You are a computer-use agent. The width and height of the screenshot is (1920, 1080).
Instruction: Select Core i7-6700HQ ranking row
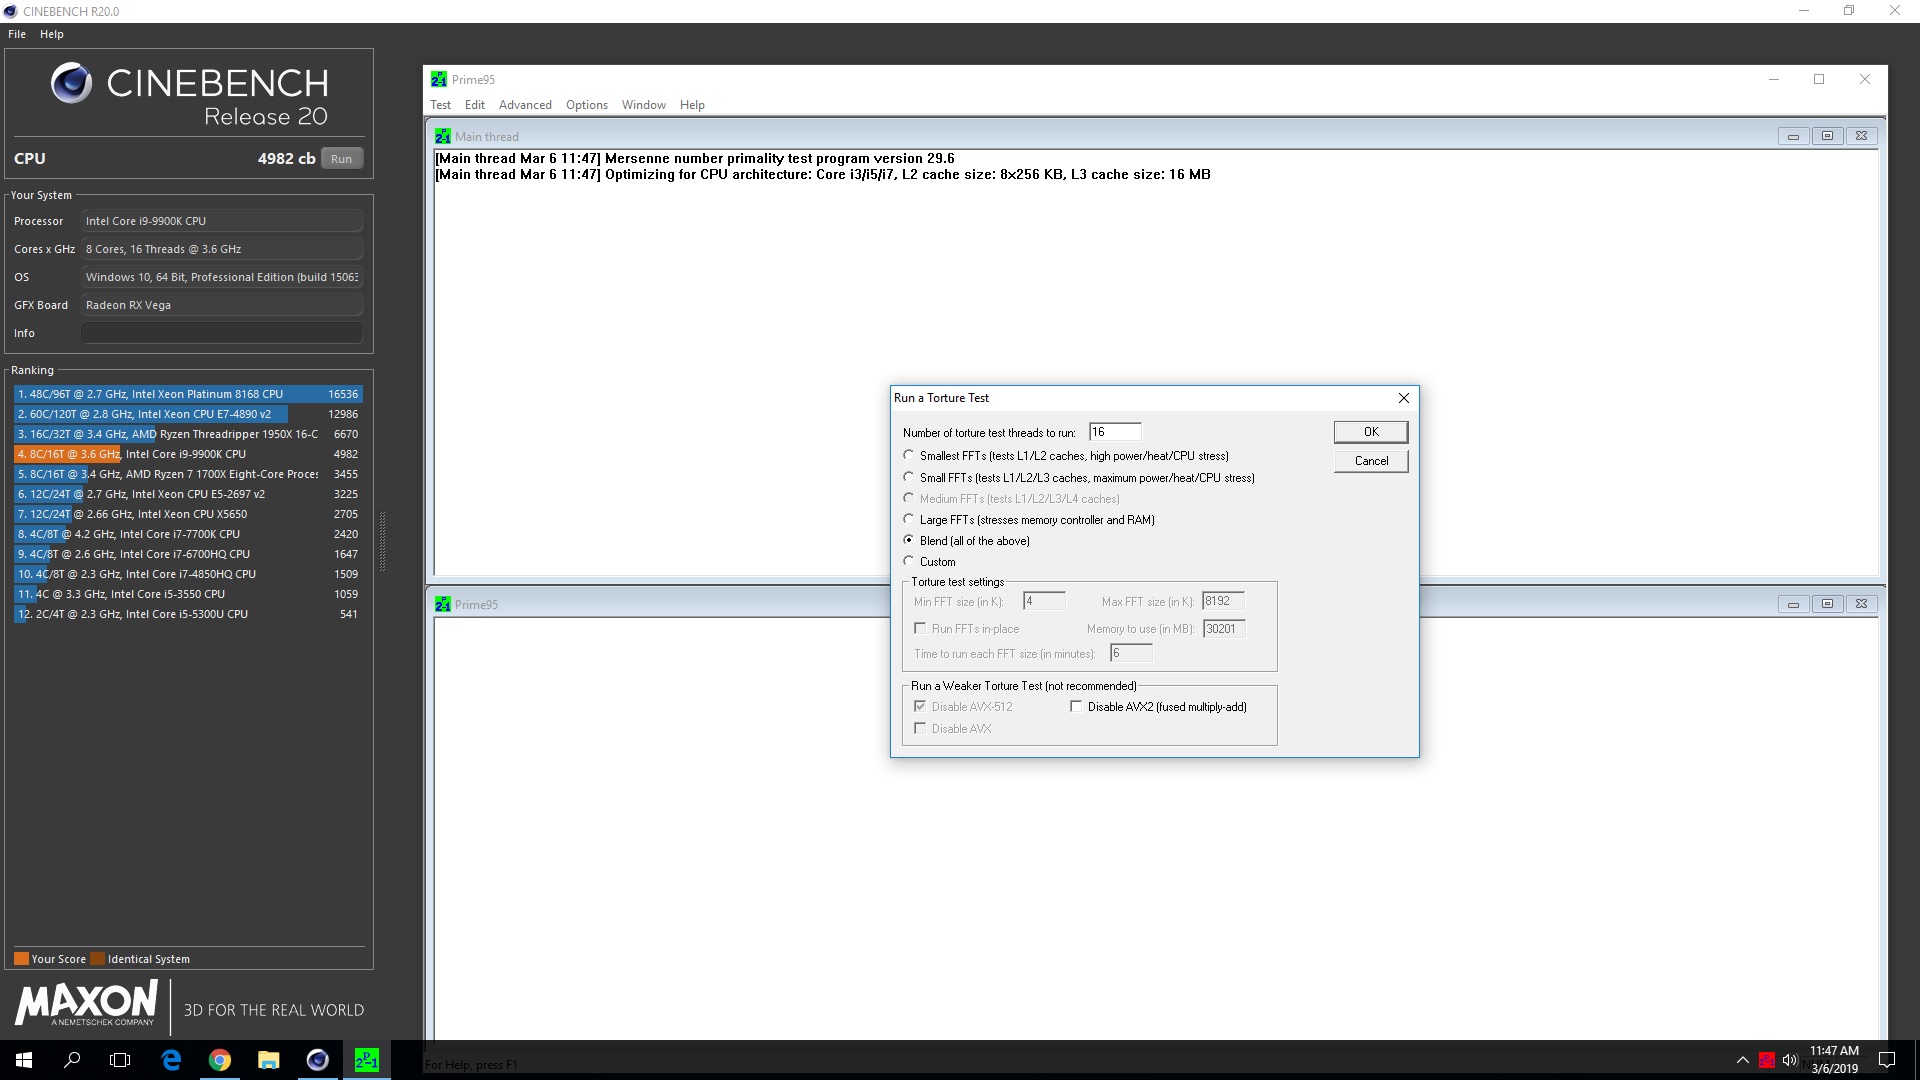pyautogui.click(x=188, y=554)
